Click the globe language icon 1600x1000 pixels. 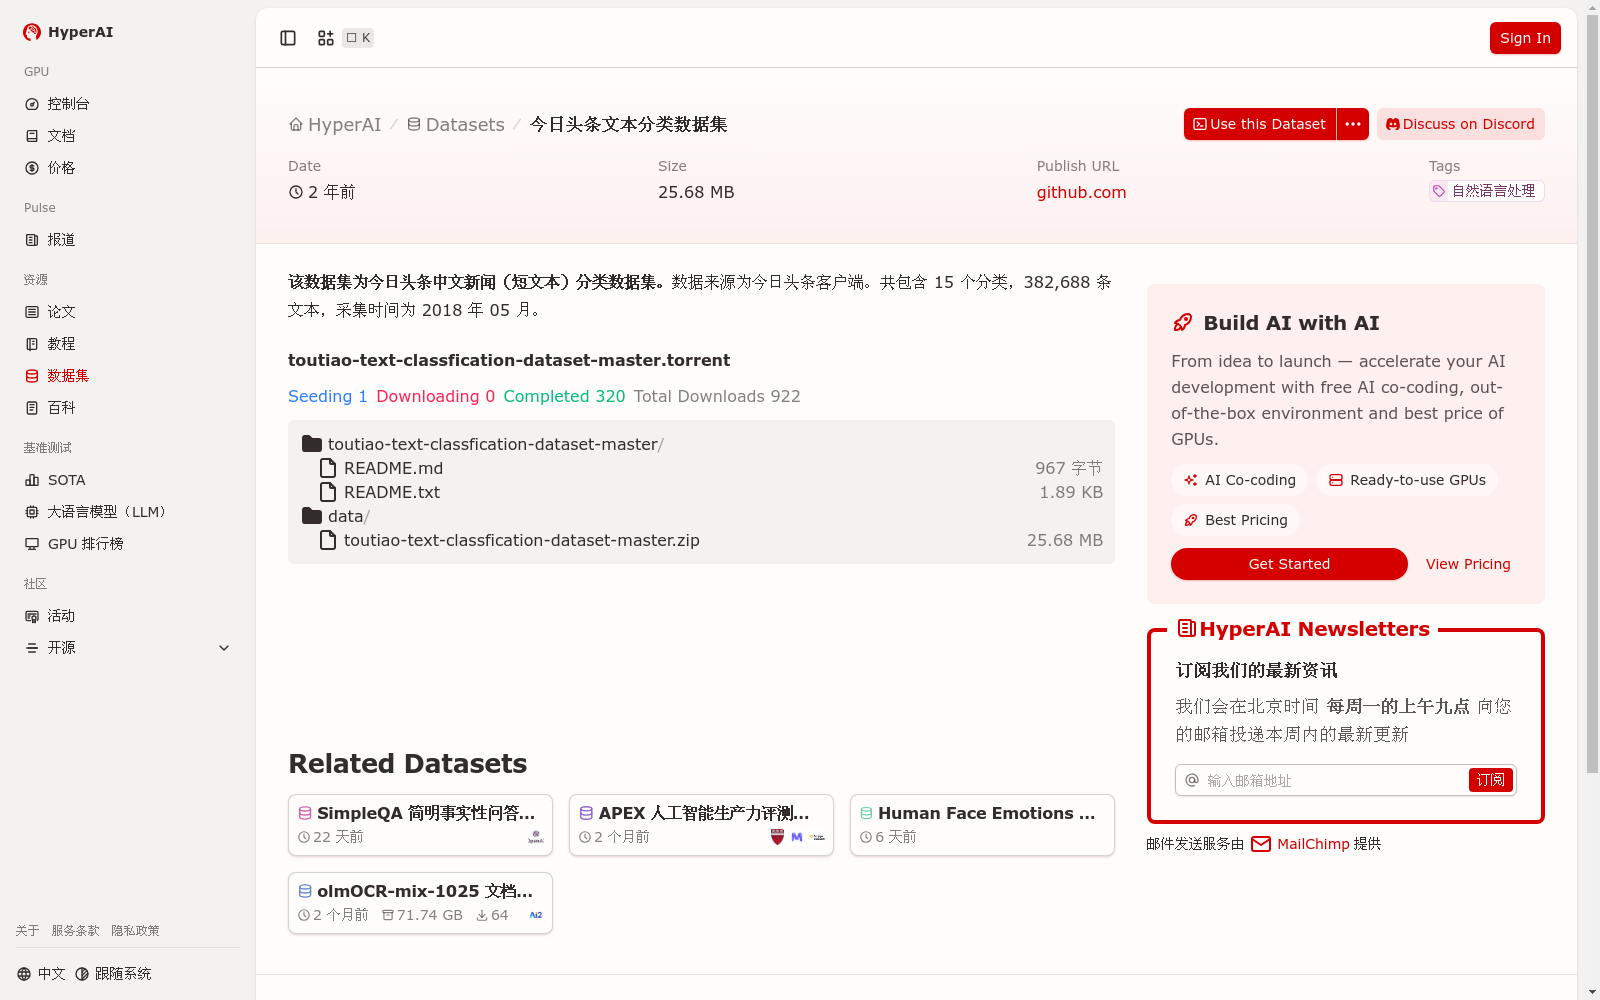(24, 974)
